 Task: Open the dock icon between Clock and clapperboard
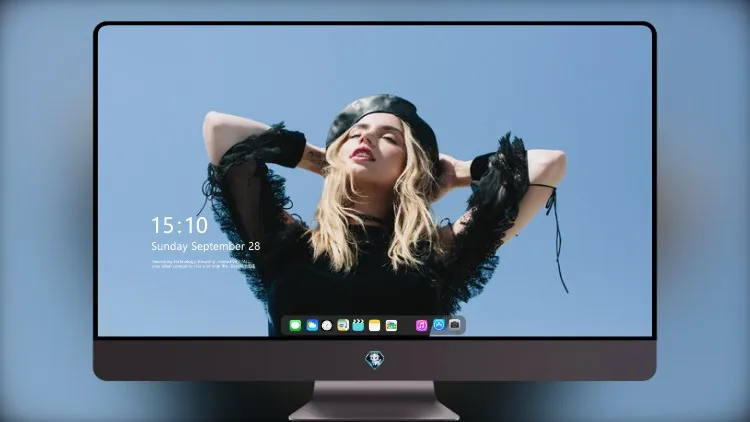tap(342, 325)
